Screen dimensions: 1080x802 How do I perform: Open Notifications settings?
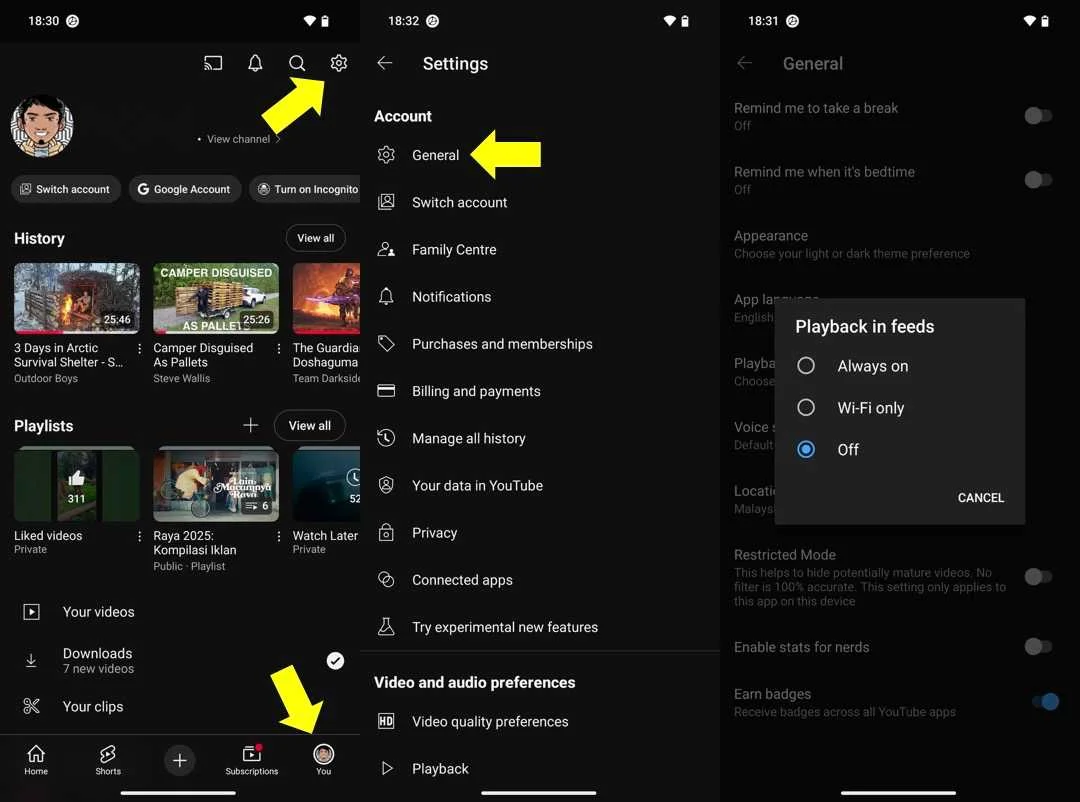click(x=540, y=297)
